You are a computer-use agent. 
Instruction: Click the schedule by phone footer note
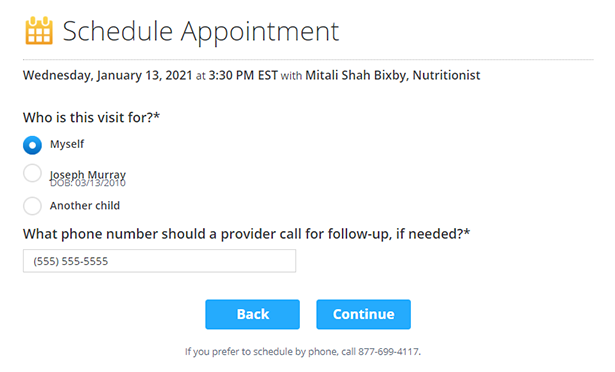[x=303, y=351]
